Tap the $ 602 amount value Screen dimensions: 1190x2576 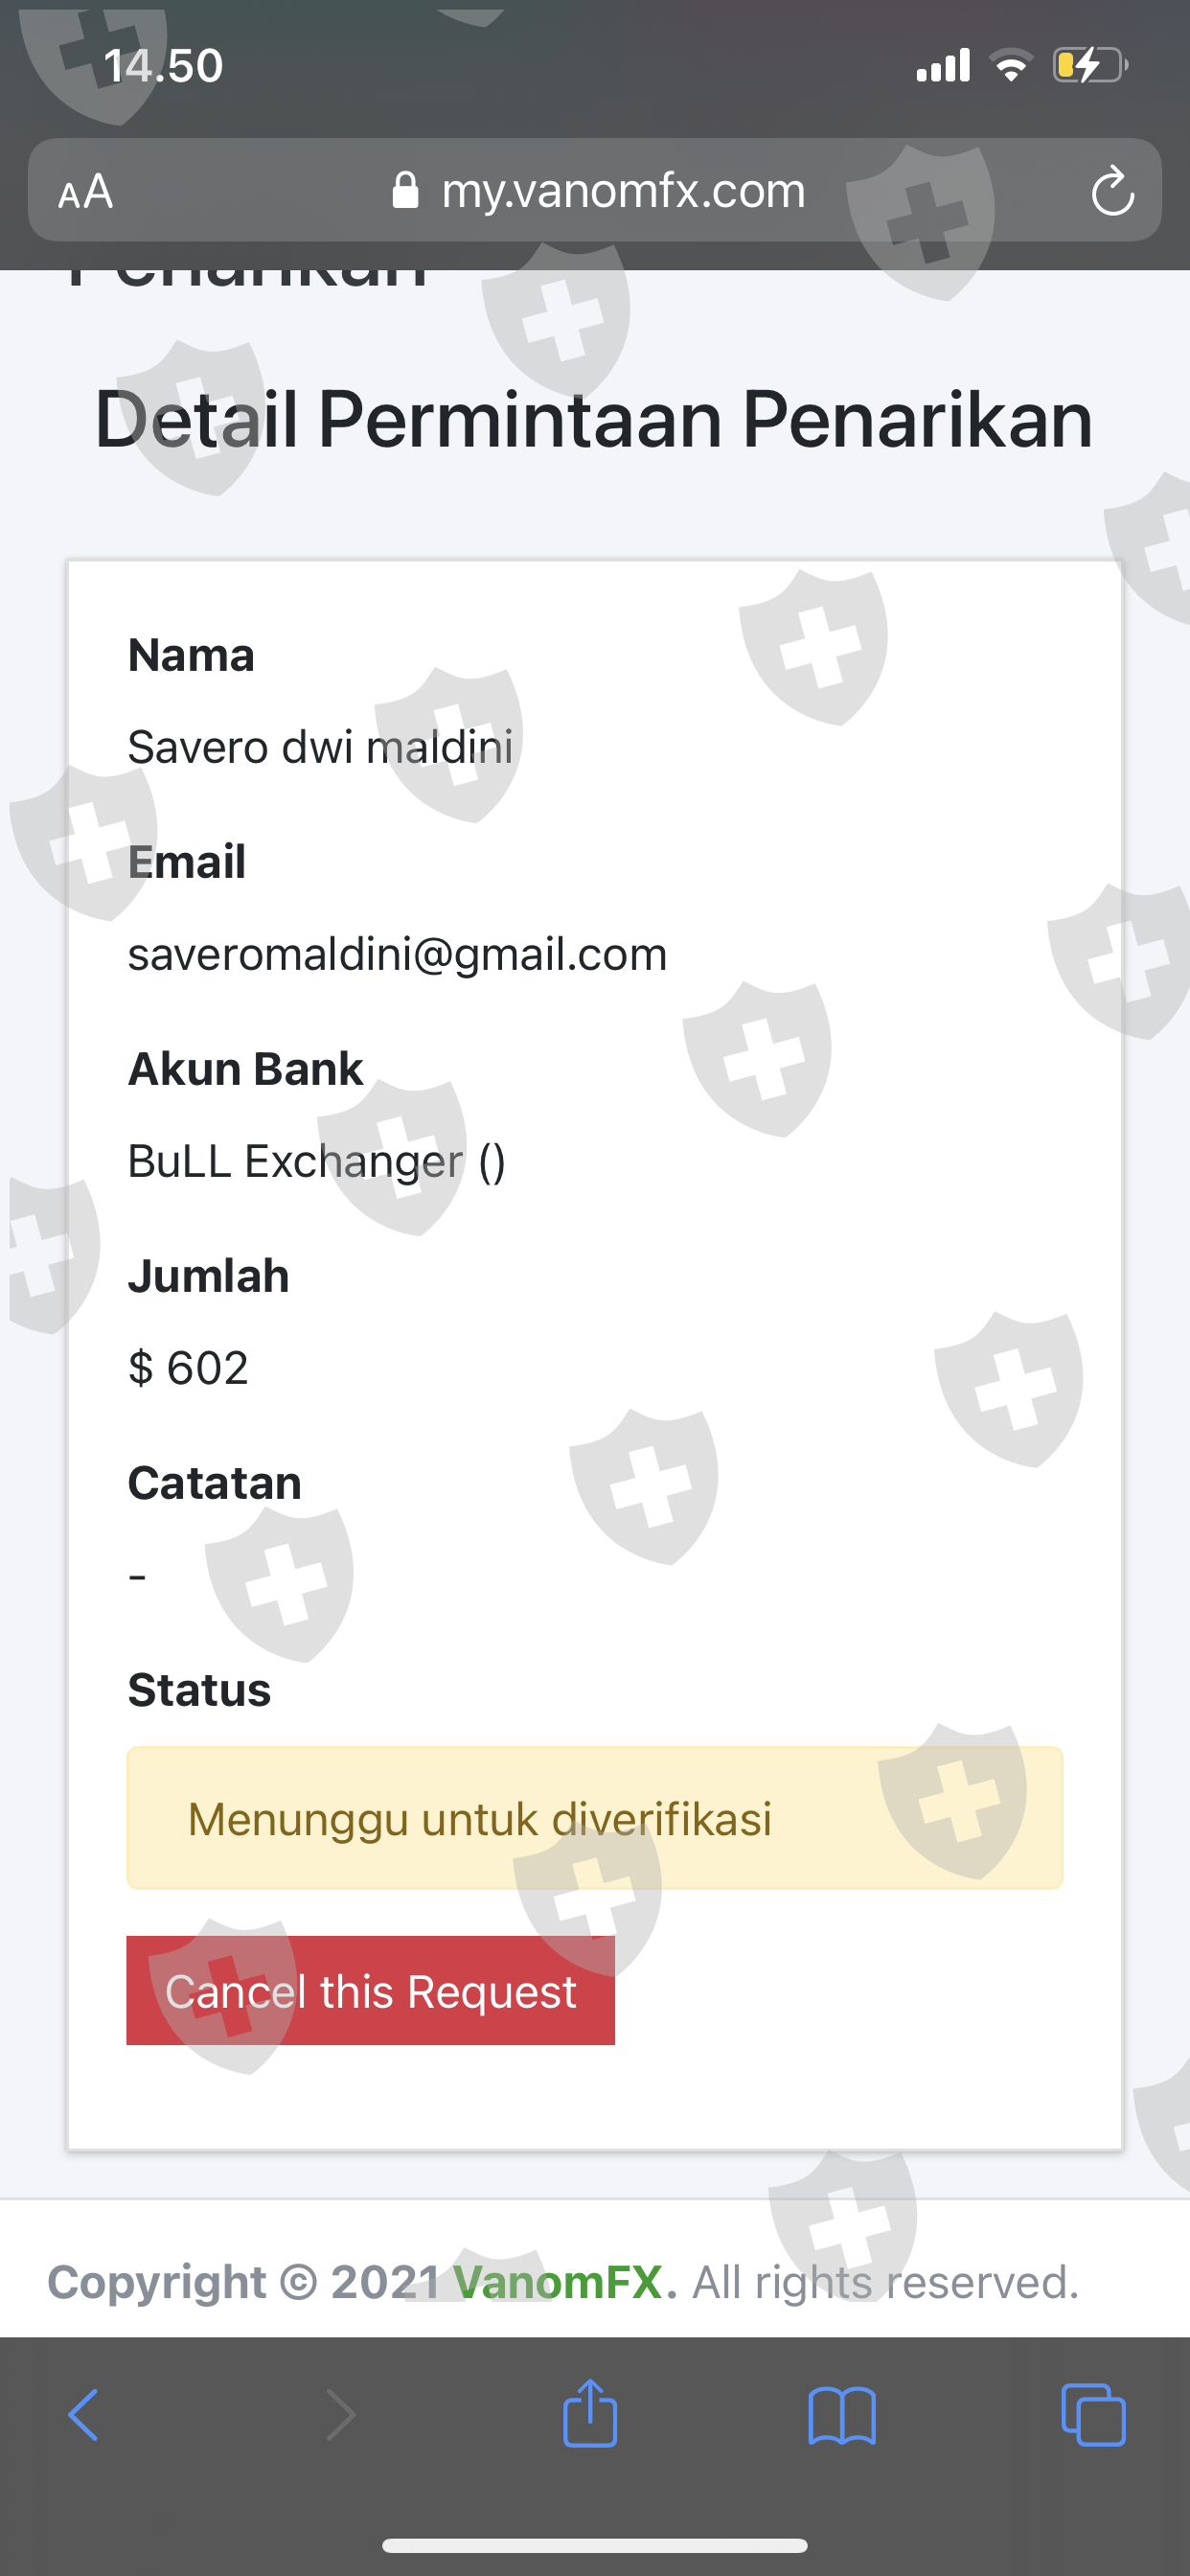click(188, 1368)
